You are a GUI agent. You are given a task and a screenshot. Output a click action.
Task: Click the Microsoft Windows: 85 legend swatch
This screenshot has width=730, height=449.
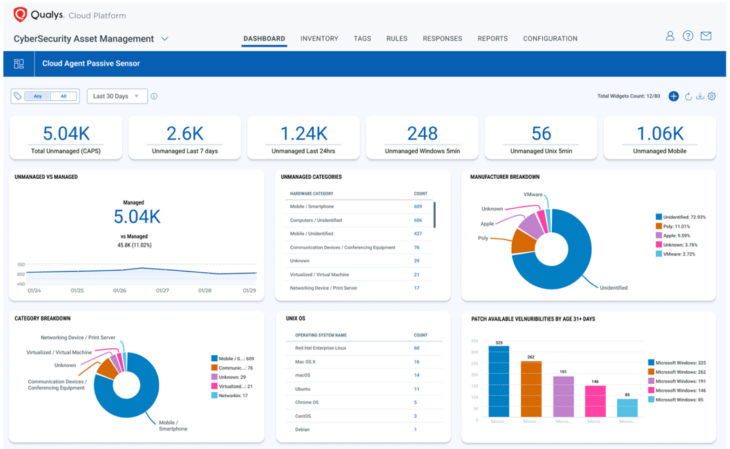tap(651, 400)
